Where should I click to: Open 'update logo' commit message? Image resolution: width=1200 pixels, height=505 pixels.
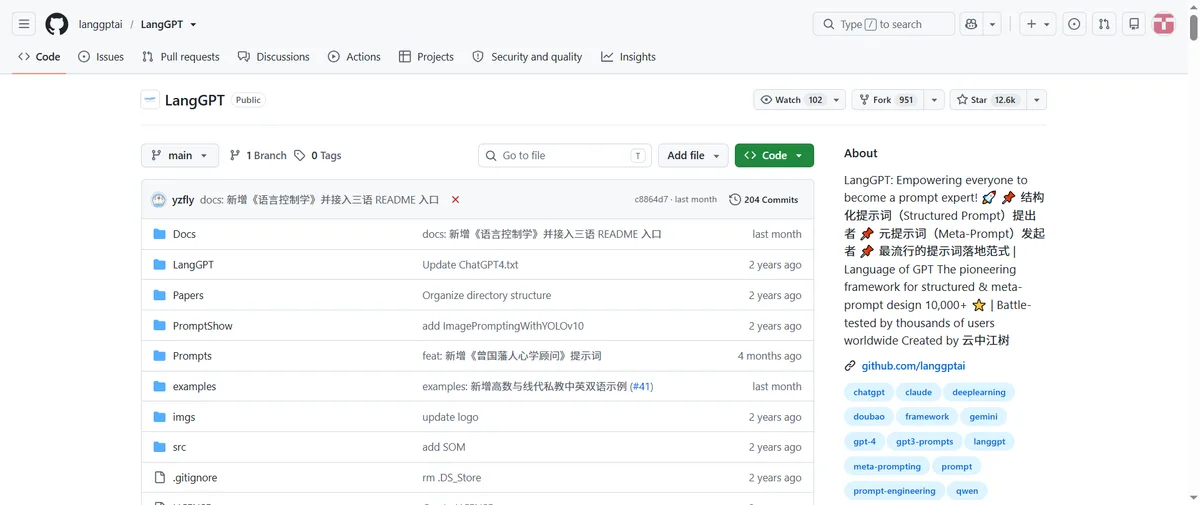[450, 417]
